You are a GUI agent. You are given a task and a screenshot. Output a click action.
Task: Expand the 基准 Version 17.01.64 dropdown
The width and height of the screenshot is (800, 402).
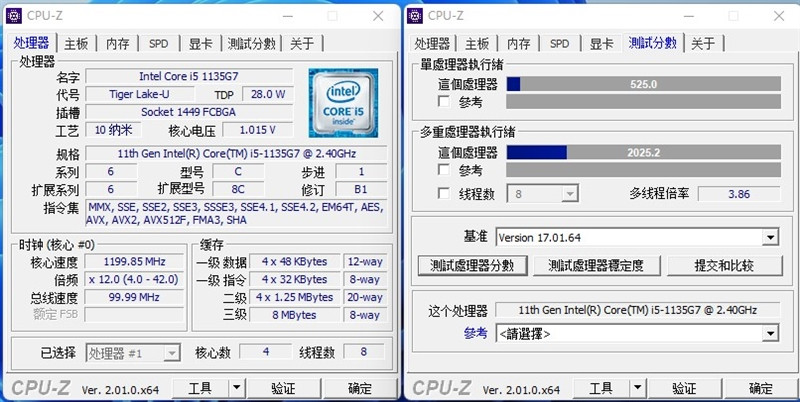[x=770, y=237]
